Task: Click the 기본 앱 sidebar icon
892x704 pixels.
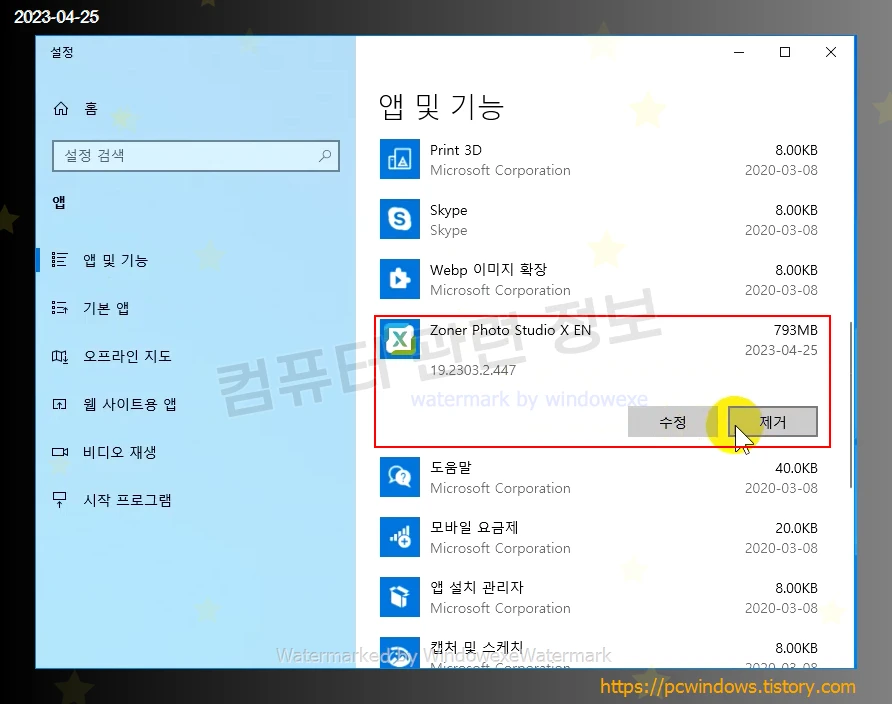Action: click(60, 308)
